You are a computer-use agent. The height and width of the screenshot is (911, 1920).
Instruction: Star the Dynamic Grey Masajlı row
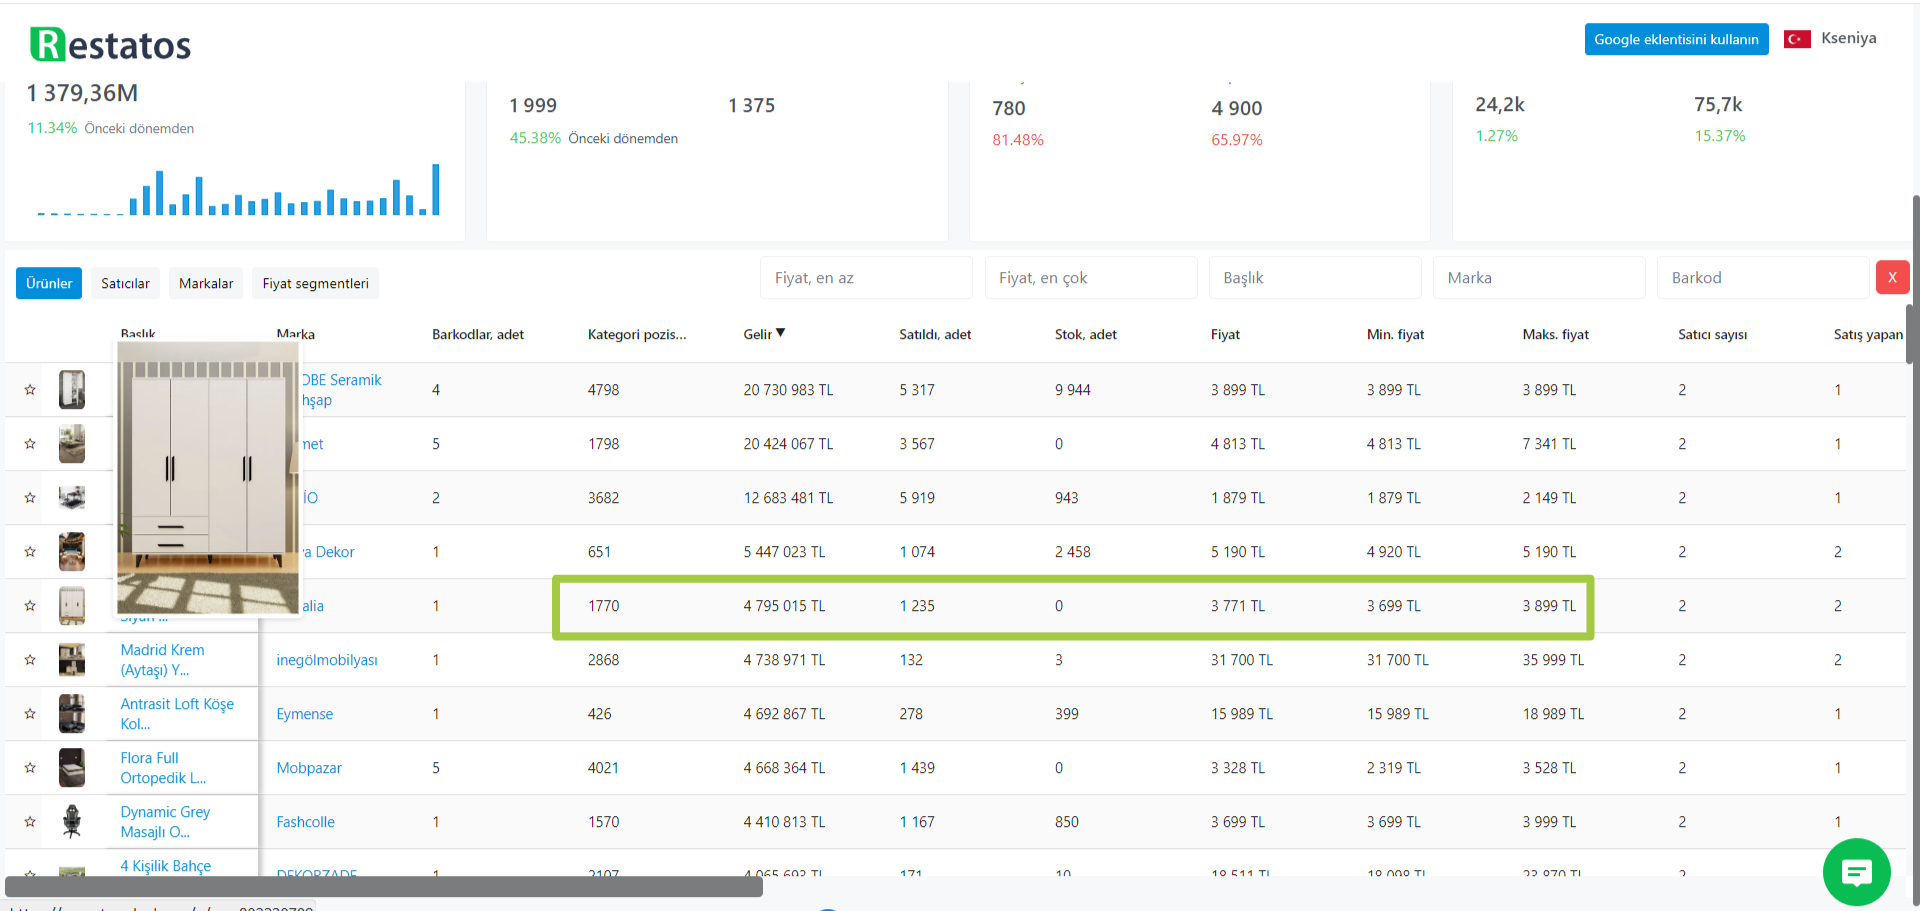click(x=30, y=822)
